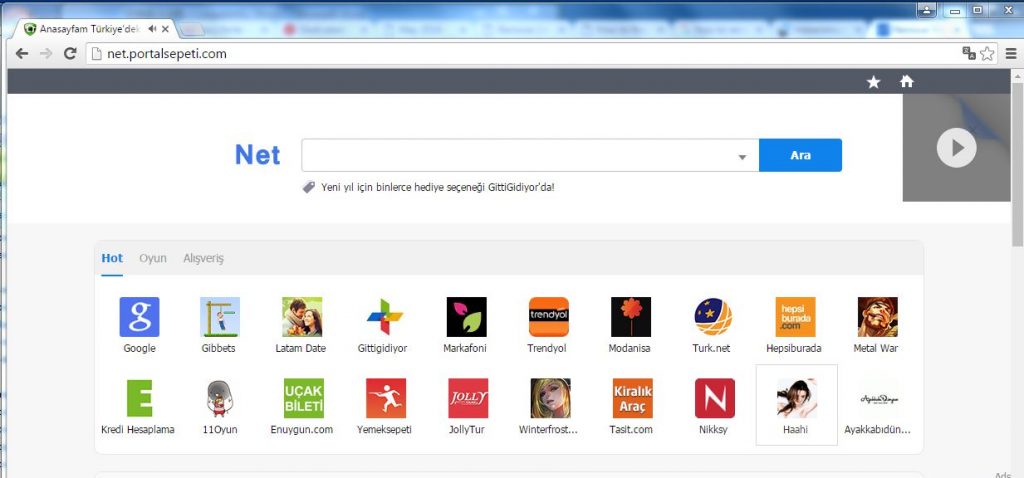Open the Metal War game icon
The width and height of the screenshot is (1024, 478).
click(x=878, y=317)
